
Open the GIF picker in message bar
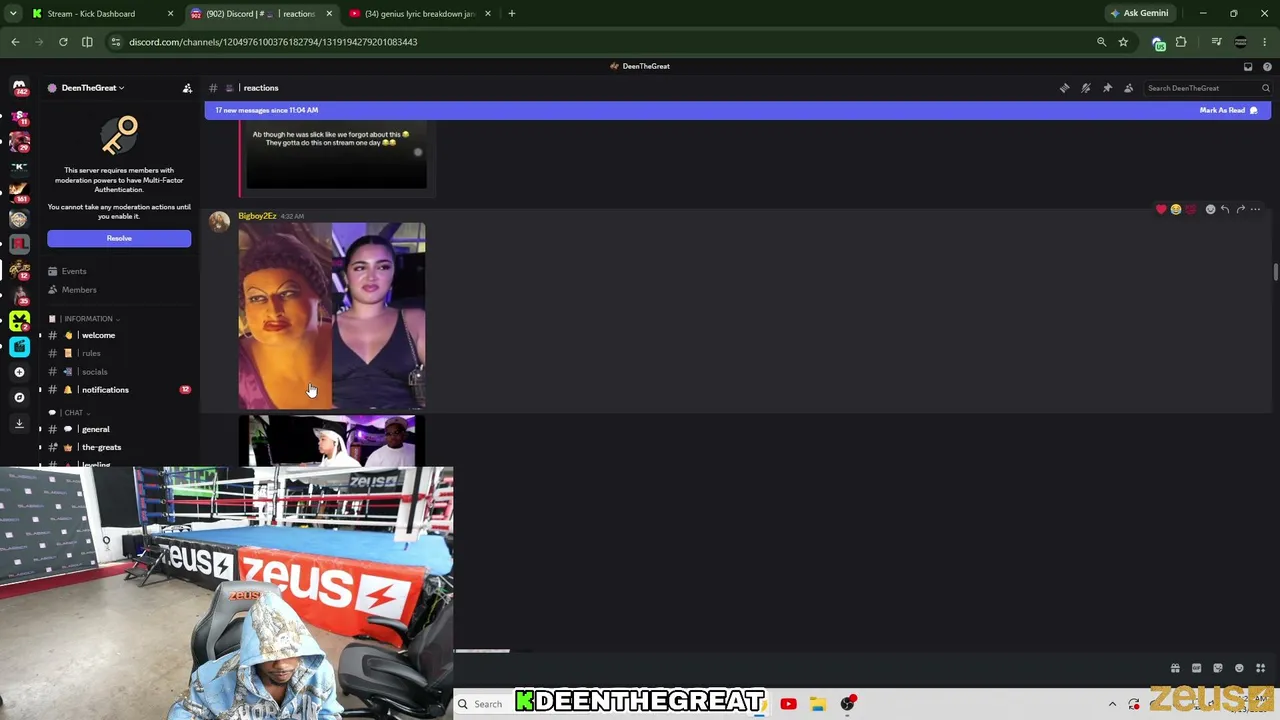(1196, 668)
